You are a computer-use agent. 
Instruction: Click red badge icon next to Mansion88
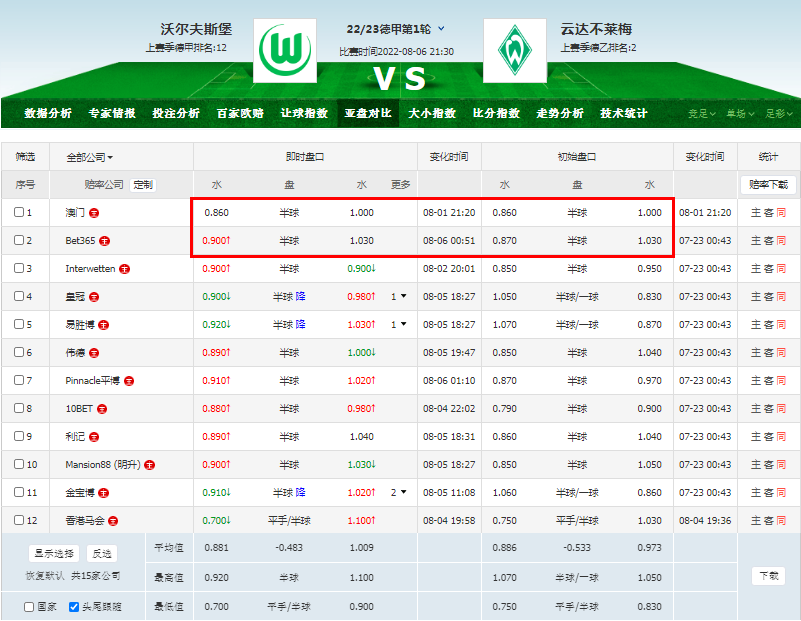[x=150, y=465]
